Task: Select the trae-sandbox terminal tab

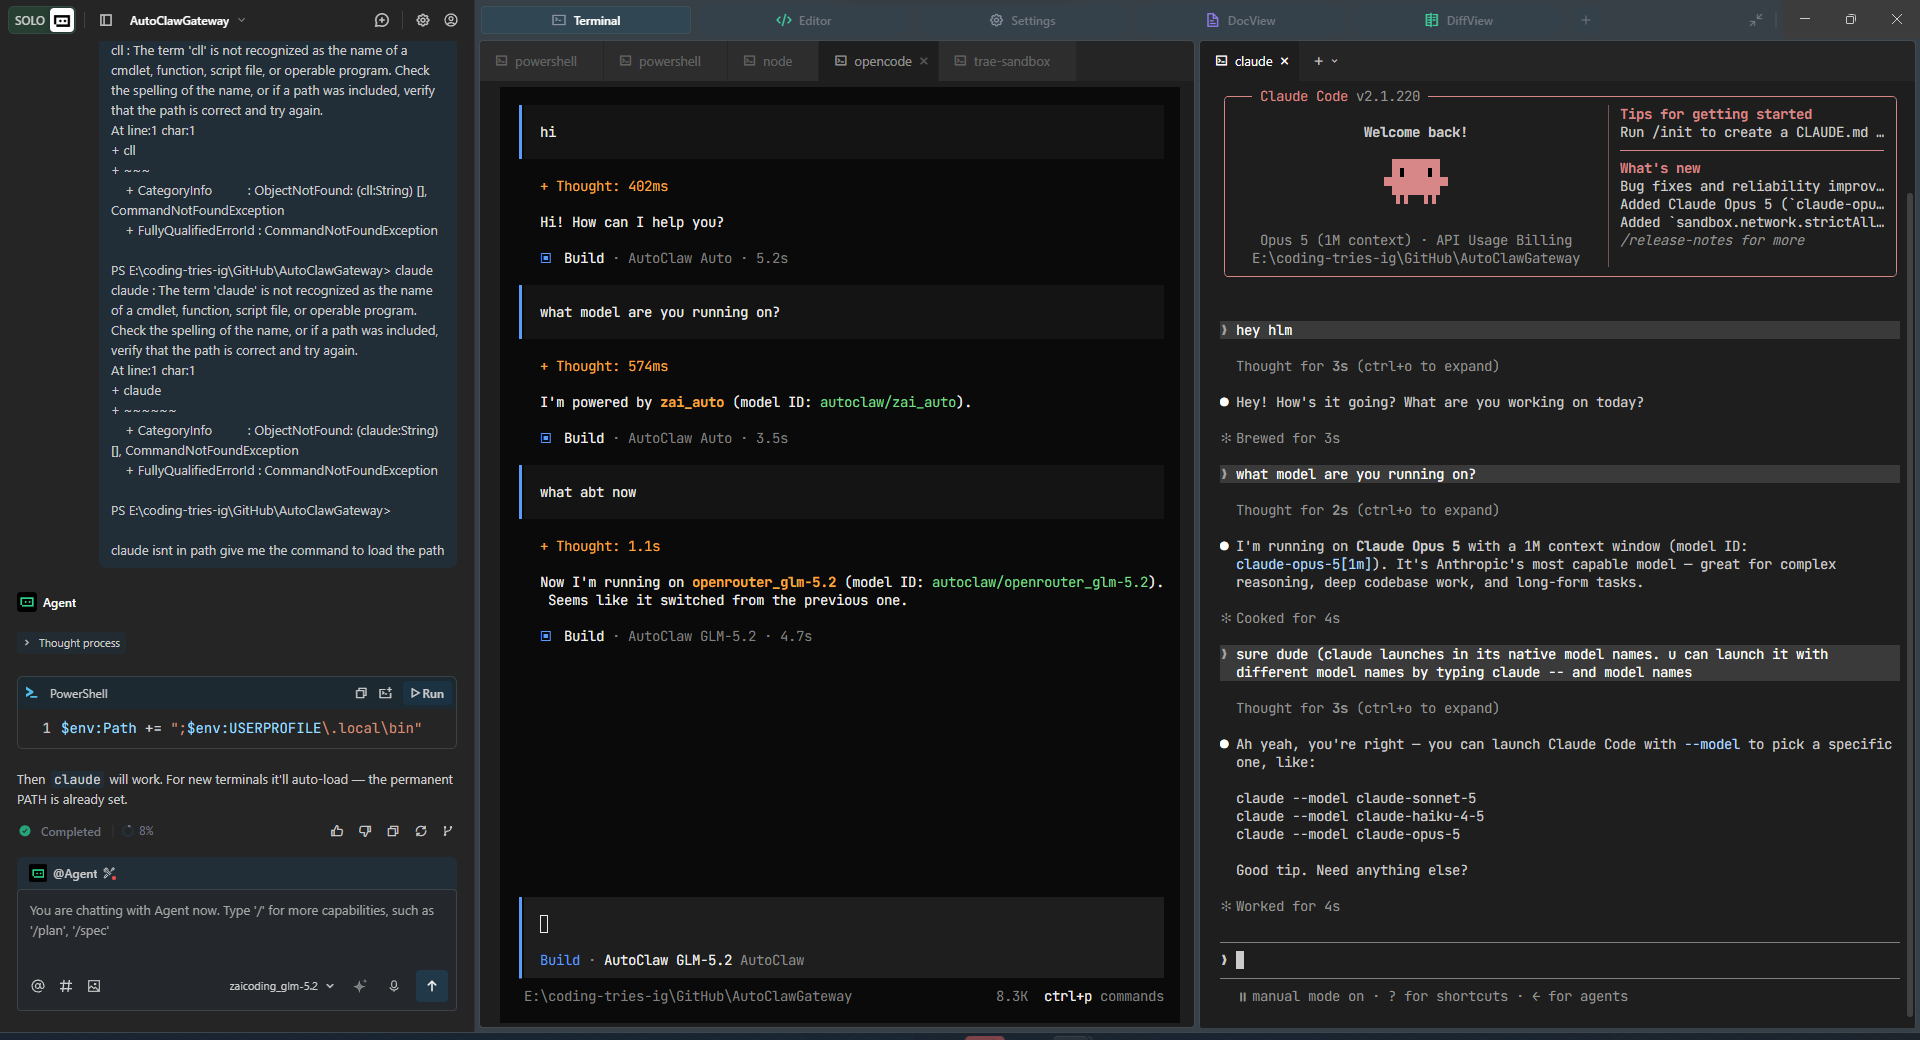Action: (1002, 61)
